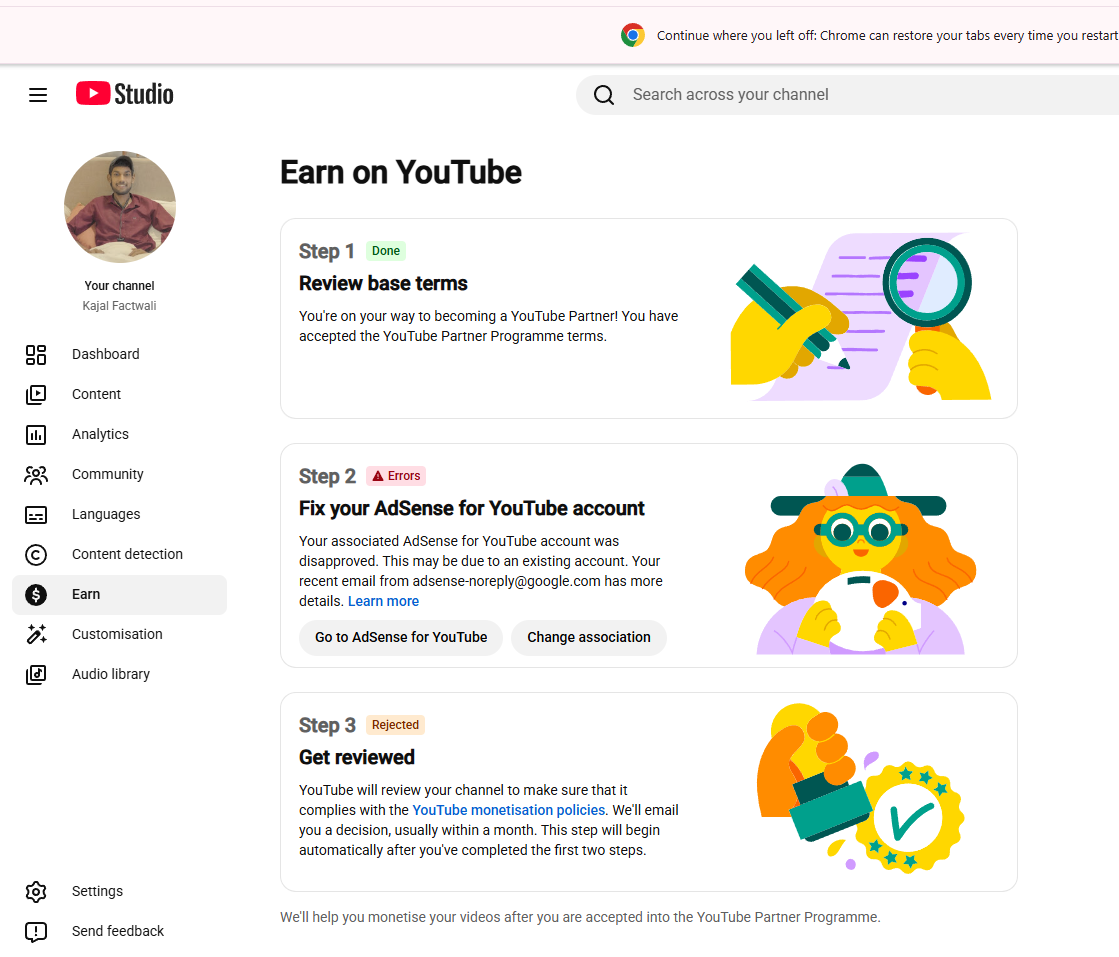
Task: Click the Chrome restore tabs banner text
Action: click(887, 36)
